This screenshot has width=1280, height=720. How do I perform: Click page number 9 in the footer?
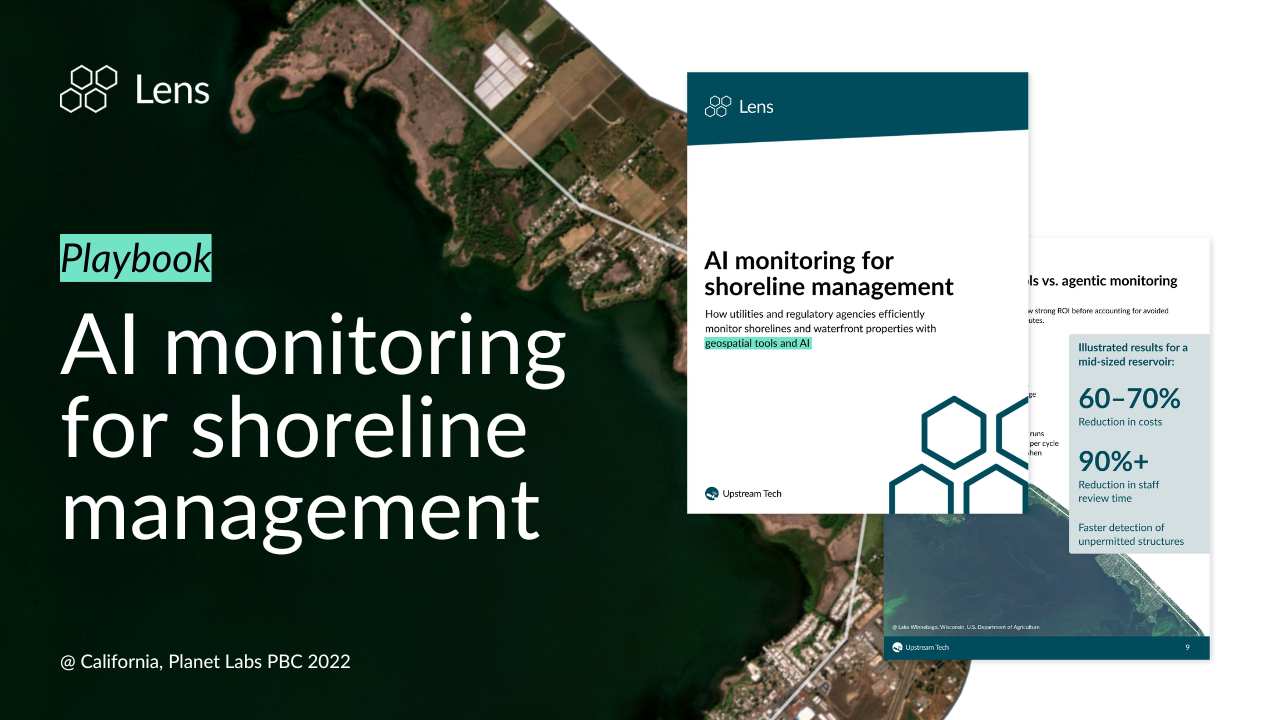click(x=1187, y=647)
